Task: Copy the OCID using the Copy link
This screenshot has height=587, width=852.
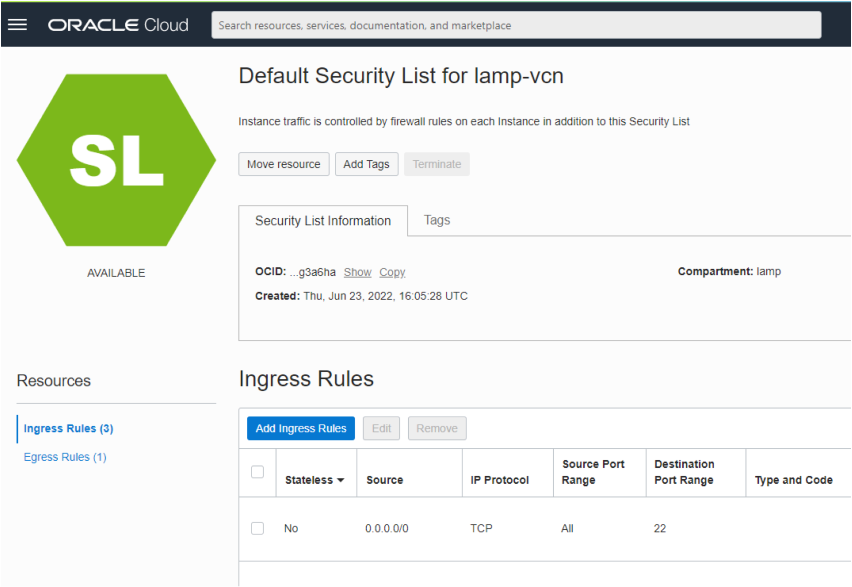Action: coord(392,271)
